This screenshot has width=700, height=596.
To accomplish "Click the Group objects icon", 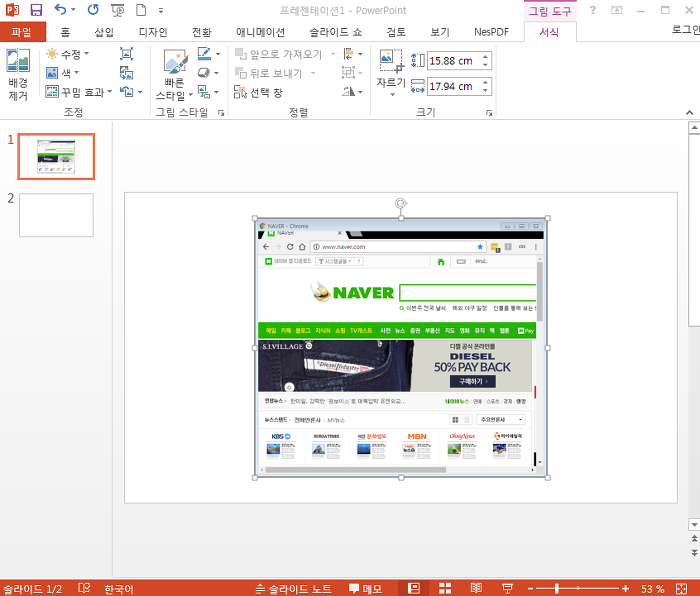I will pos(349,73).
